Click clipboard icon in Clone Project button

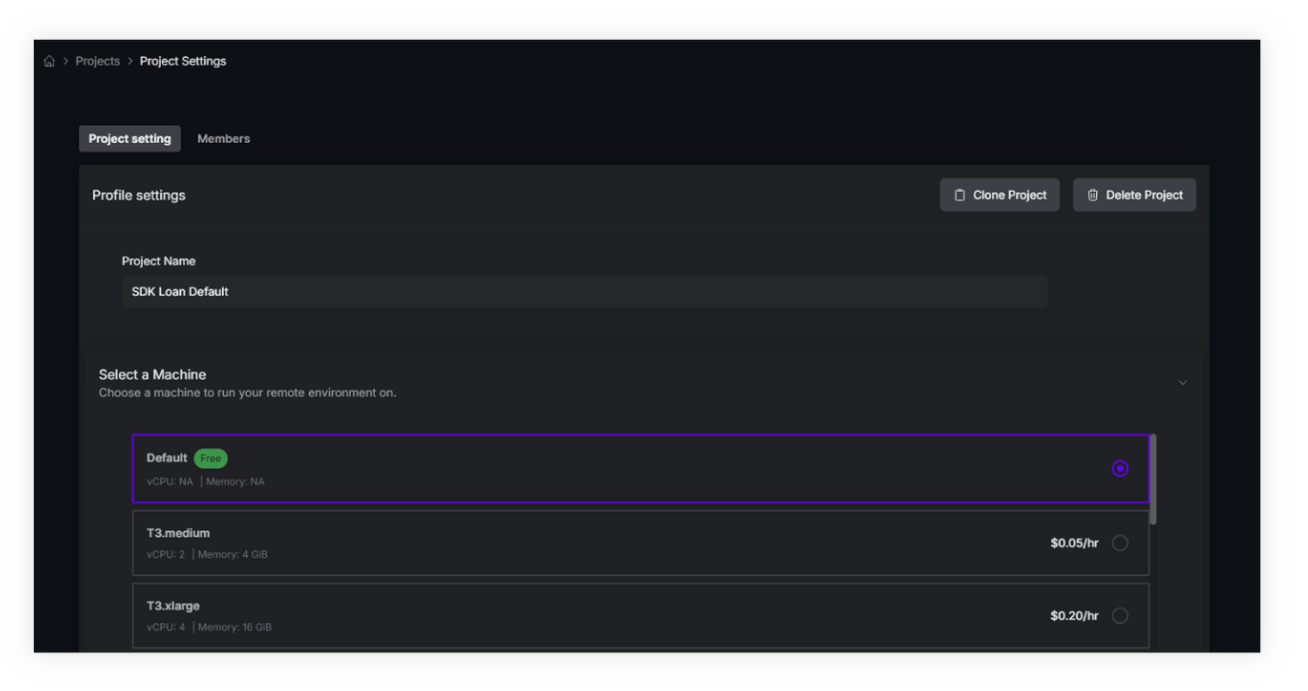pyautogui.click(x=960, y=195)
